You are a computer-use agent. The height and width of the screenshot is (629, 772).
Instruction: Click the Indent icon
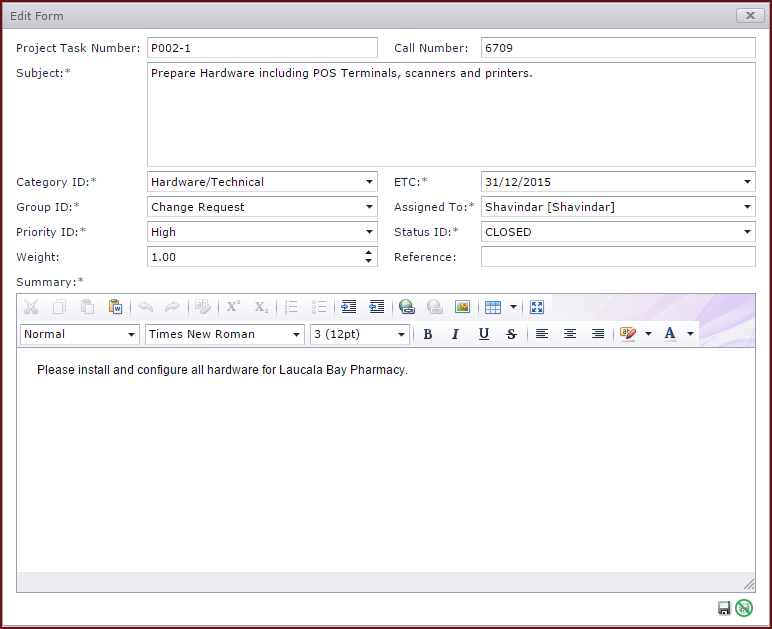(349, 307)
